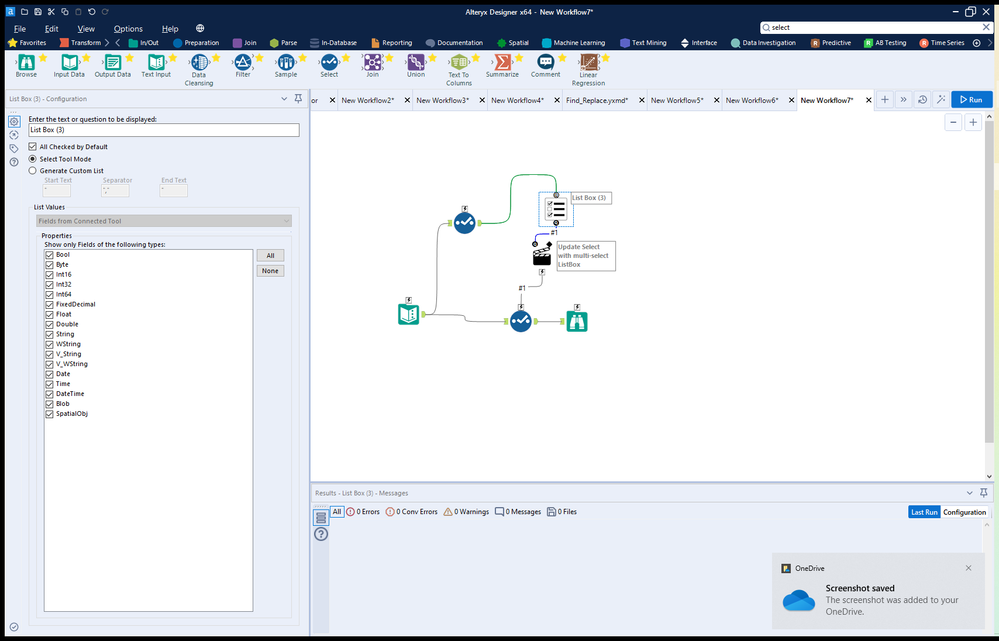The height and width of the screenshot is (641, 999).
Task: Select the Linear Regression tool icon
Action: 589,62
